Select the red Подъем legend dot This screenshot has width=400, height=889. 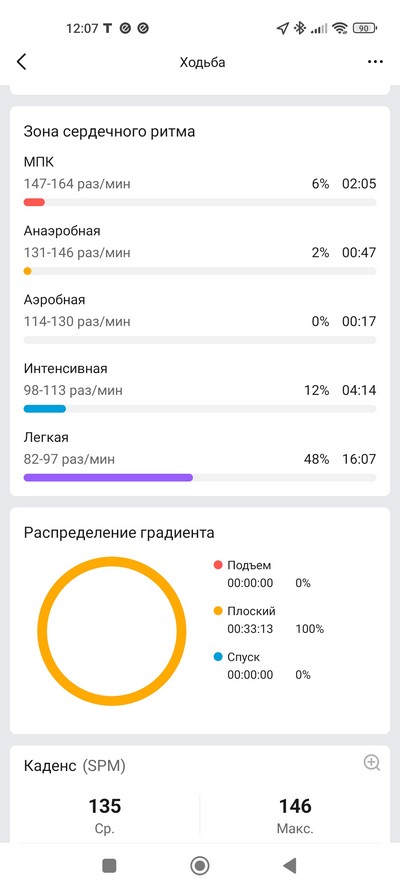pyautogui.click(x=218, y=565)
